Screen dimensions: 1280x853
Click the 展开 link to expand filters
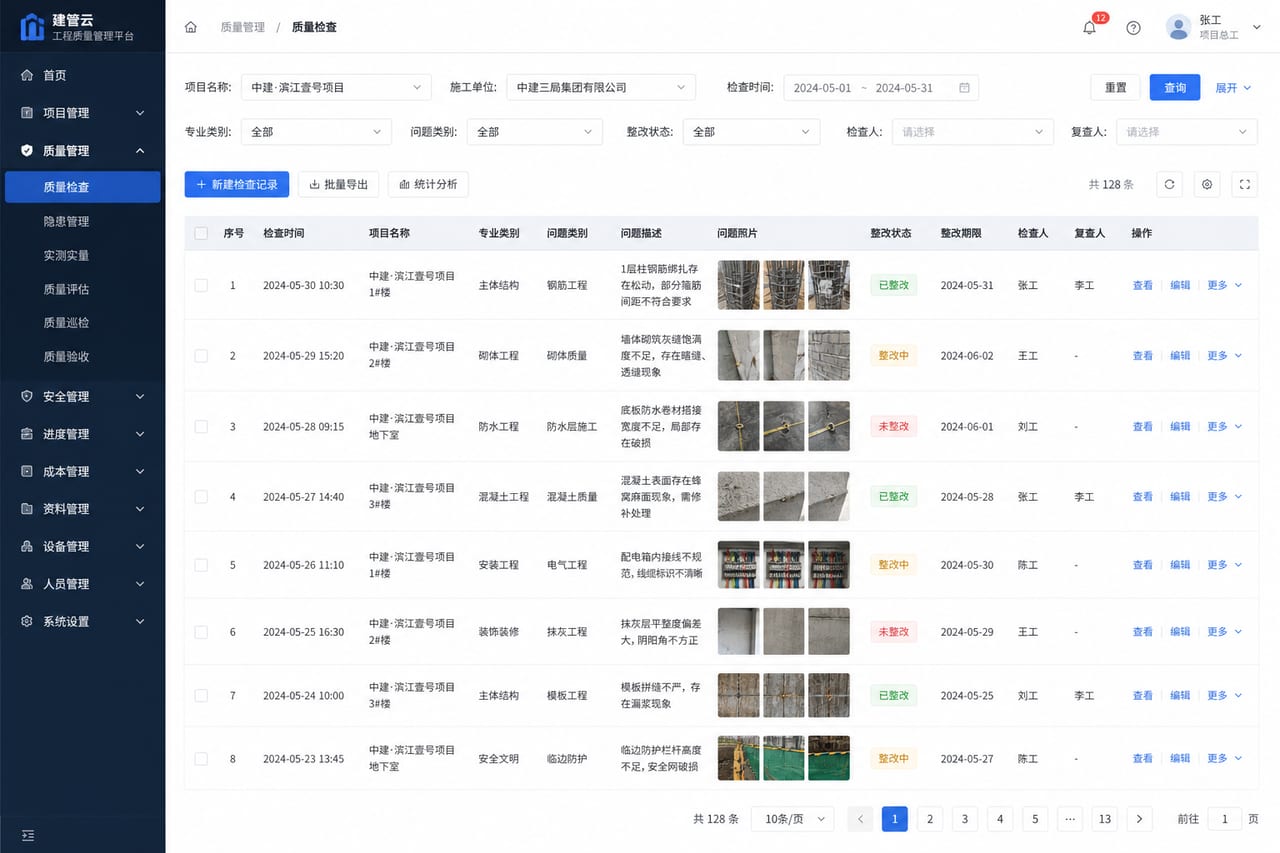point(1233,88)
